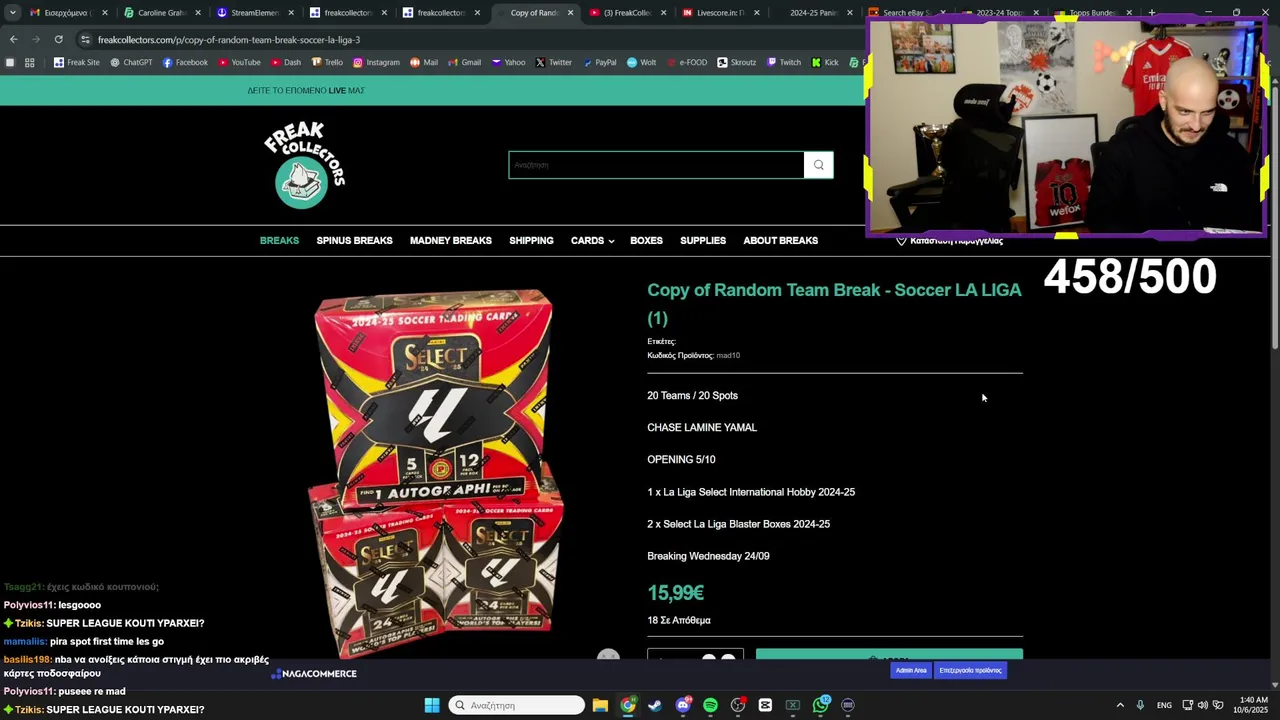This screenshot has width=1280, height=720.
Task: Go back using the browser back arrow
Action: tap(13, 39)
